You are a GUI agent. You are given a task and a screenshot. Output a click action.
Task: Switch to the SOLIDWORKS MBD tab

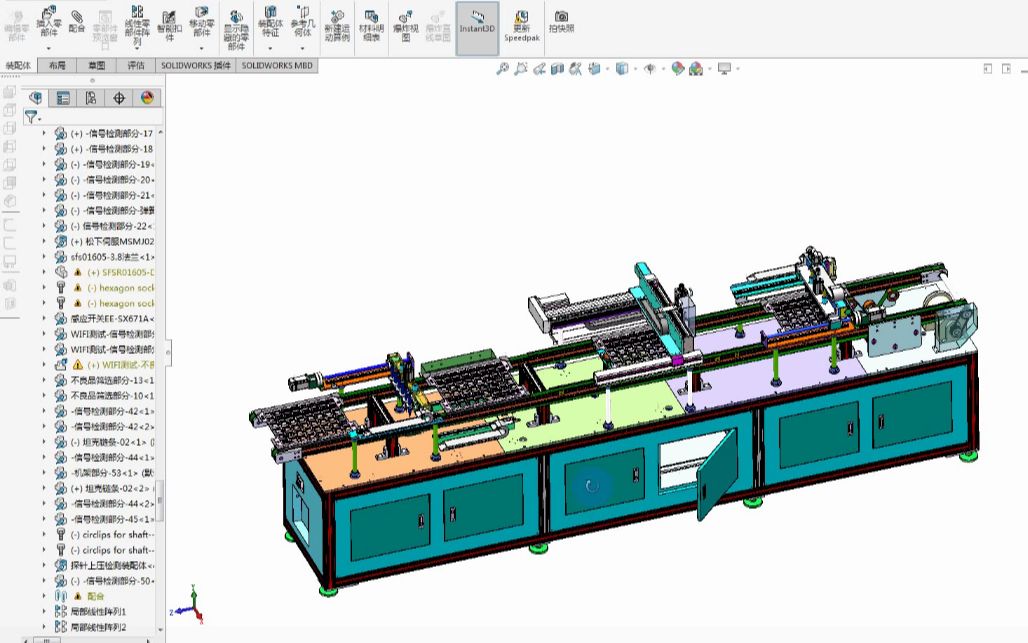pyautogui.click(x=278, y=64)
